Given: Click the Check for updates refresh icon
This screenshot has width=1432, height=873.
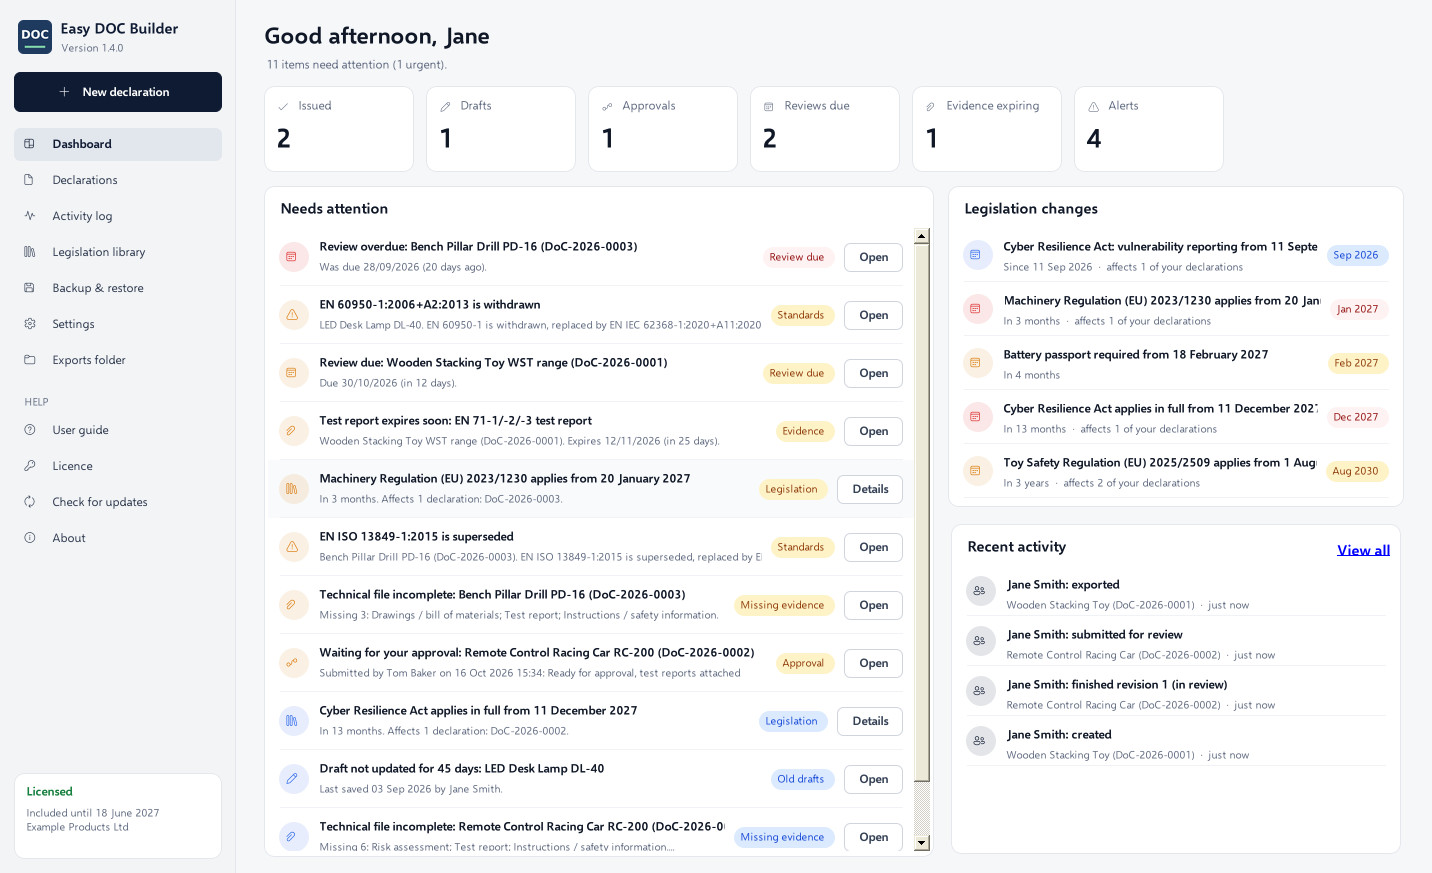Looking at the screenshot, I should pos(30,502).
